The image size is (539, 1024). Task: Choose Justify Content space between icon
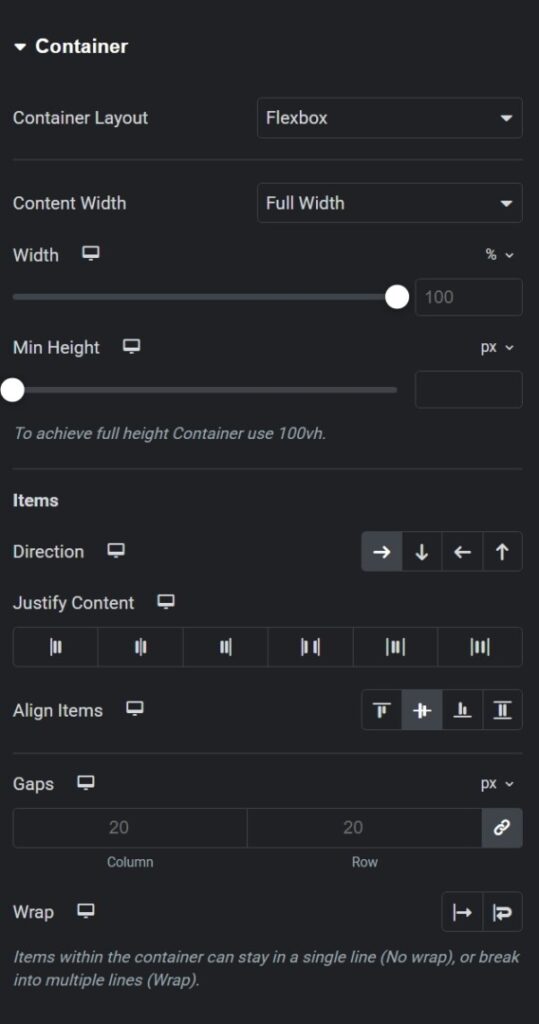pyautogui.click(x=310, y=647)
